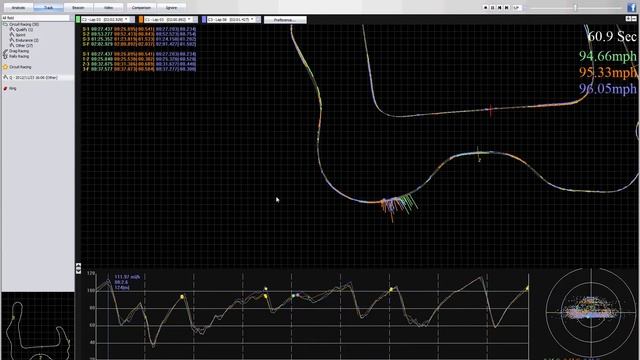The width and height of the screenshot is (640, 360).
Task: Click the orange speed reading 95.33mph
Action: (607, 73)
